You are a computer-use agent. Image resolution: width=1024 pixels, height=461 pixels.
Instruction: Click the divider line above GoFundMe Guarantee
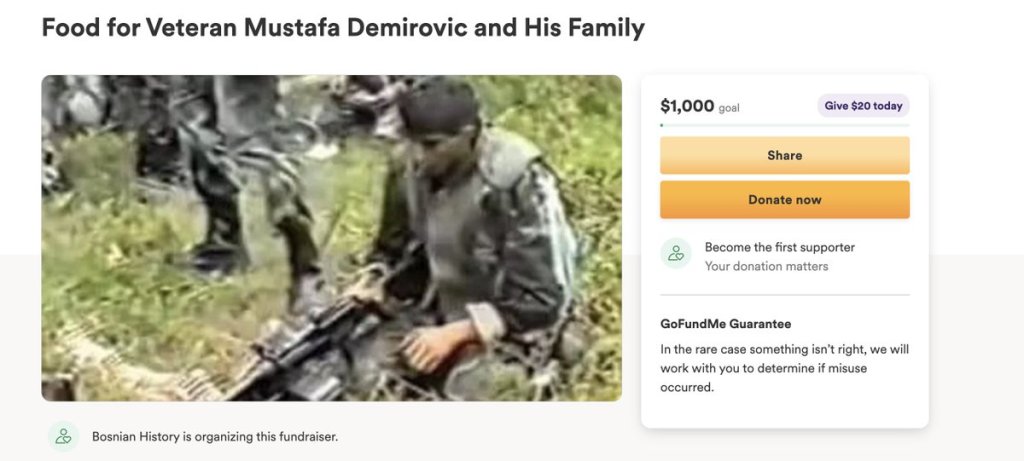point(784,295)
